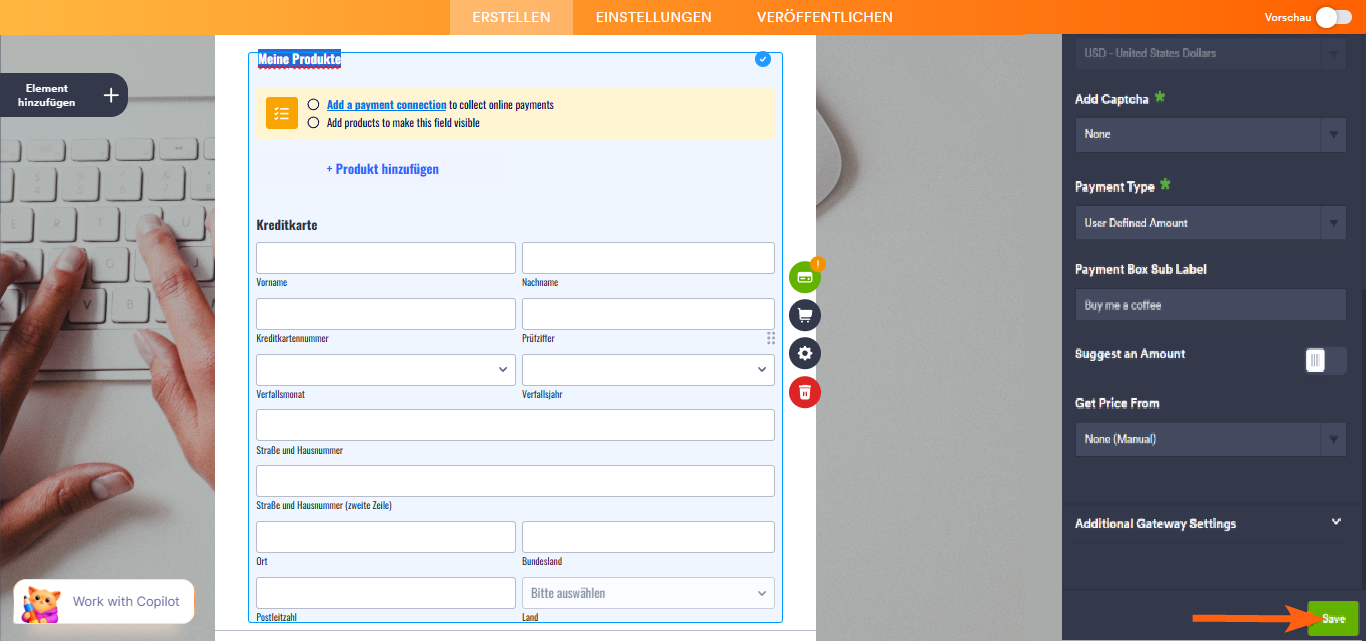The image size is (1366, 641).
Task: Click the Save button
Action: point(1333,618)
